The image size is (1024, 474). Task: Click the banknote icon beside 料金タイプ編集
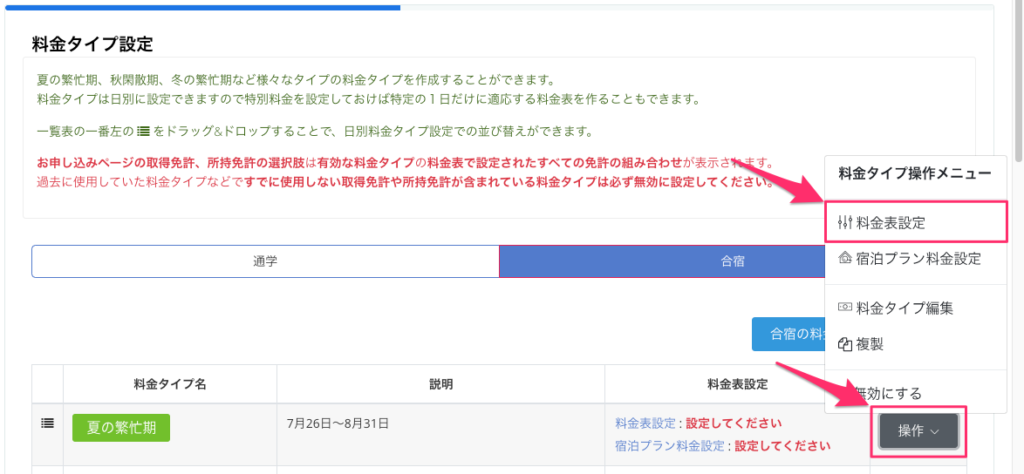844,308
